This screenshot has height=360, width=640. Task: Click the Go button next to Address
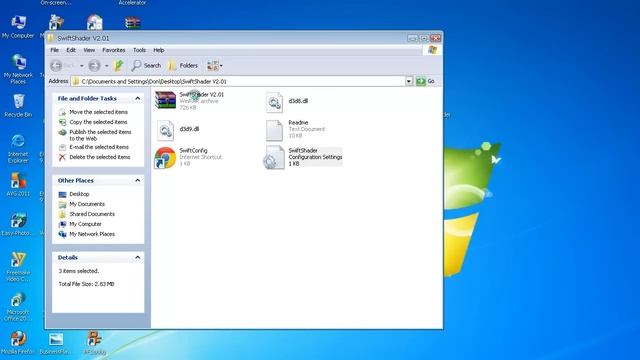(x=425, y=81)
